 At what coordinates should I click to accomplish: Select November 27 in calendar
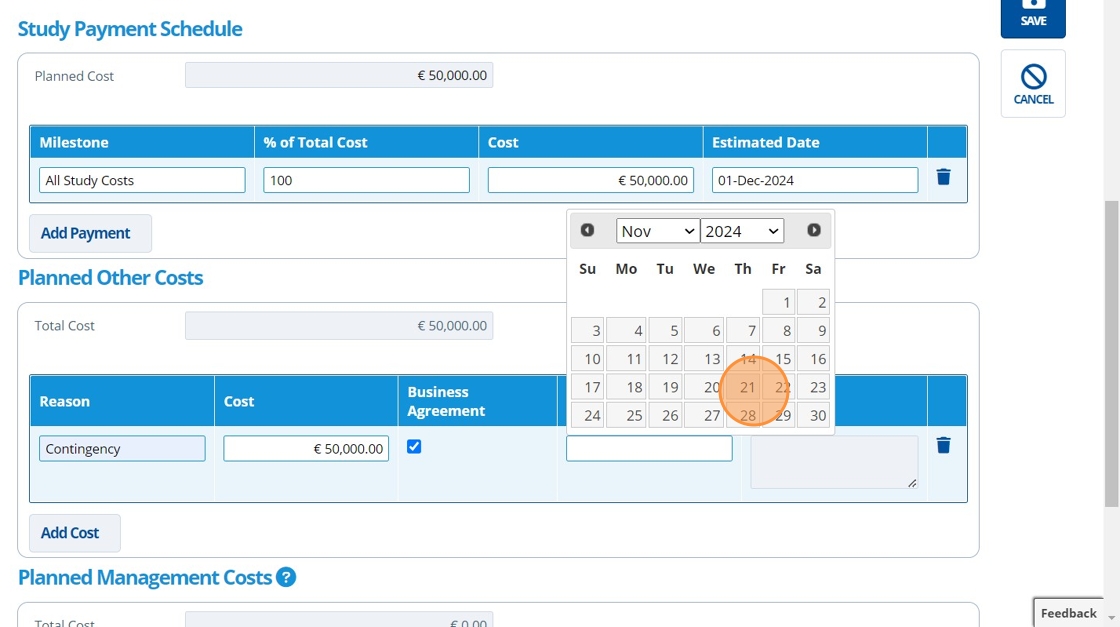click(x=704, y=415)
